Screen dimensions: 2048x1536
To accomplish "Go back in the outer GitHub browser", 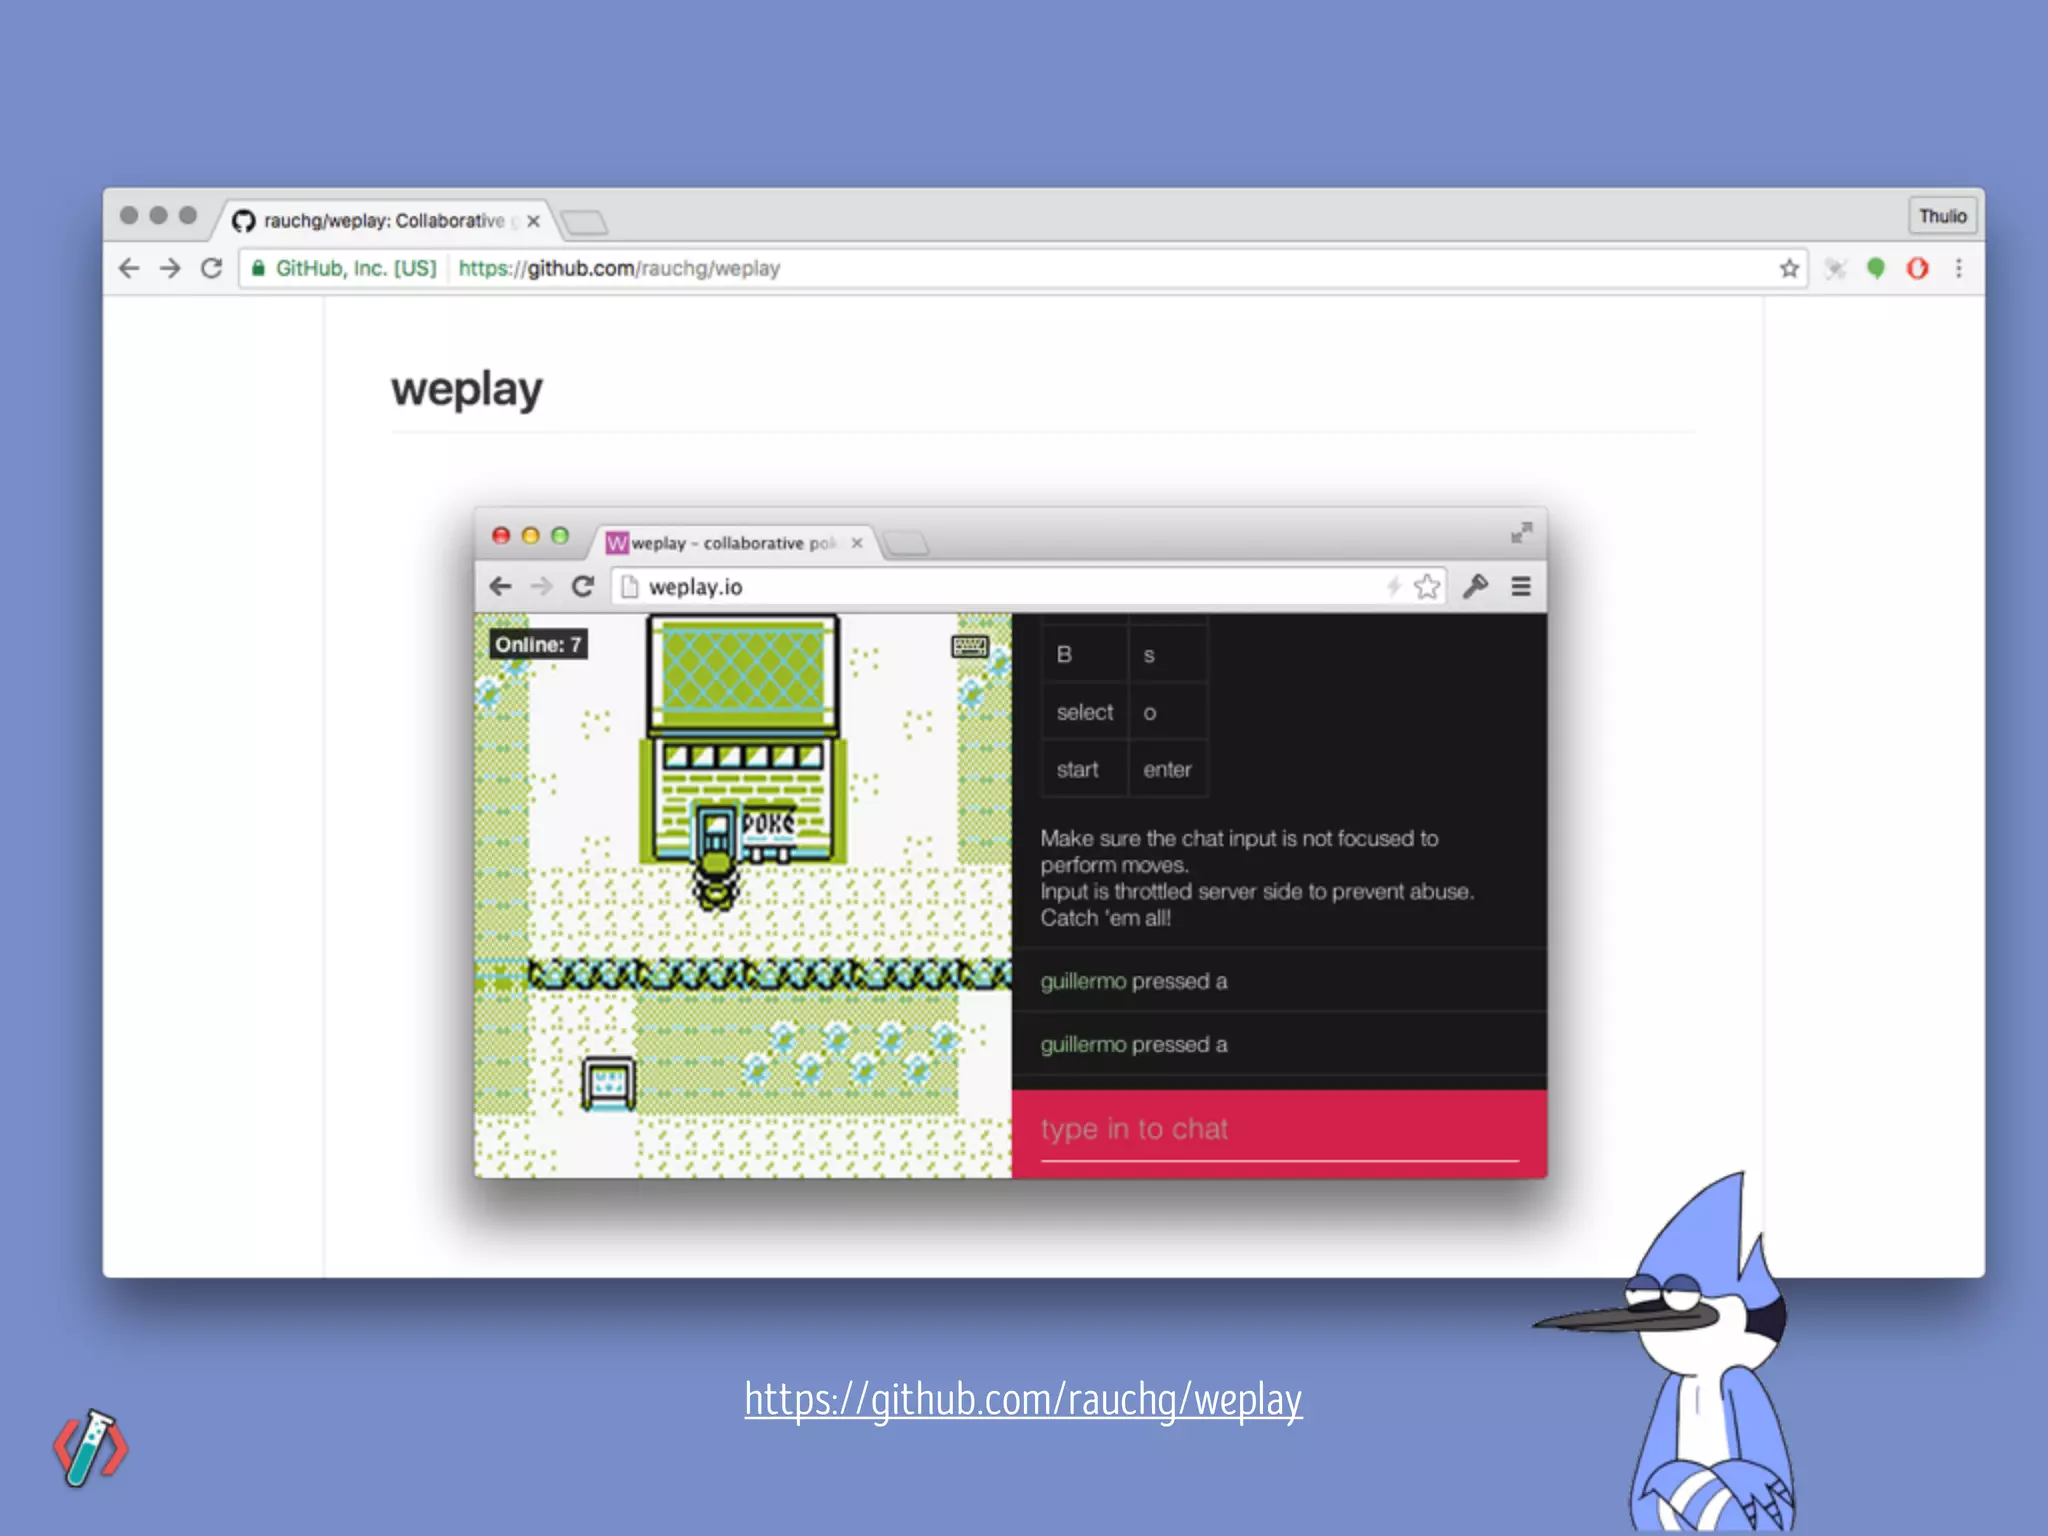I will coord(129,268).
